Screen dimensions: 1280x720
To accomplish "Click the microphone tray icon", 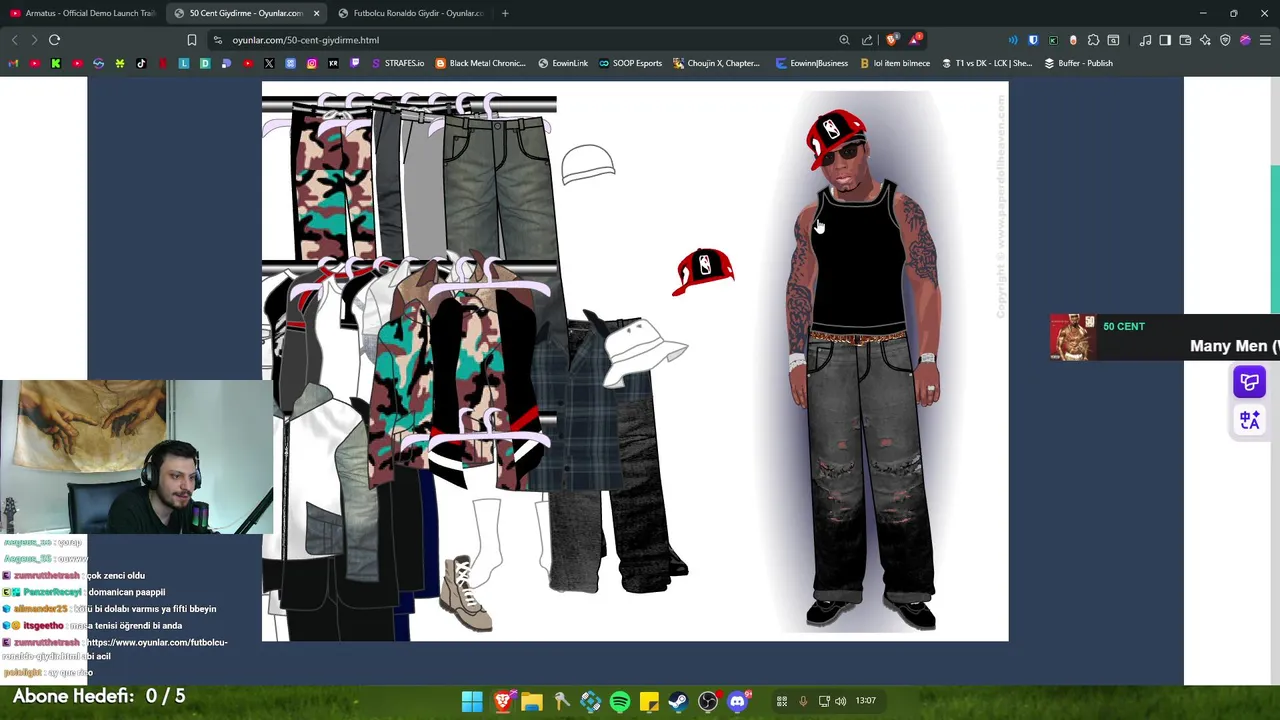I will coord(802,701).
